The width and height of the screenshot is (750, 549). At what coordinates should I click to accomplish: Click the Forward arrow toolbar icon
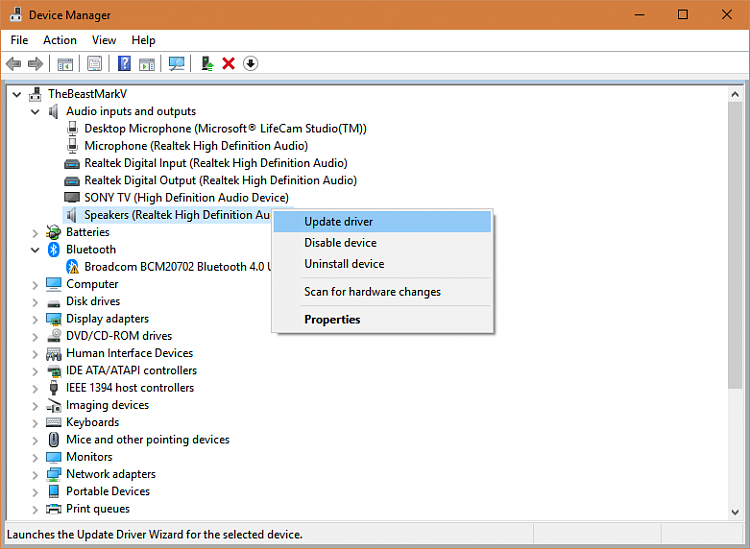tap(35, 64)
